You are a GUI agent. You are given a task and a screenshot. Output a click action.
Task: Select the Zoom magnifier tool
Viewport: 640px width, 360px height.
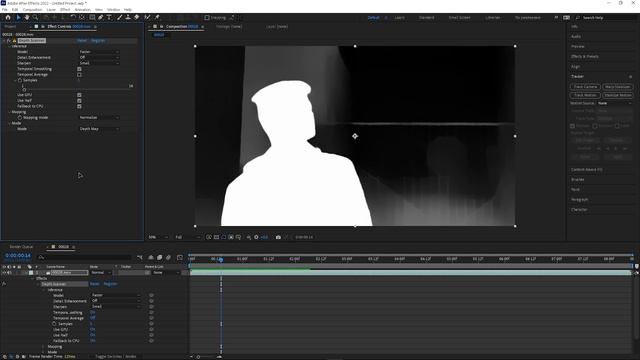[x=36, y=18]
